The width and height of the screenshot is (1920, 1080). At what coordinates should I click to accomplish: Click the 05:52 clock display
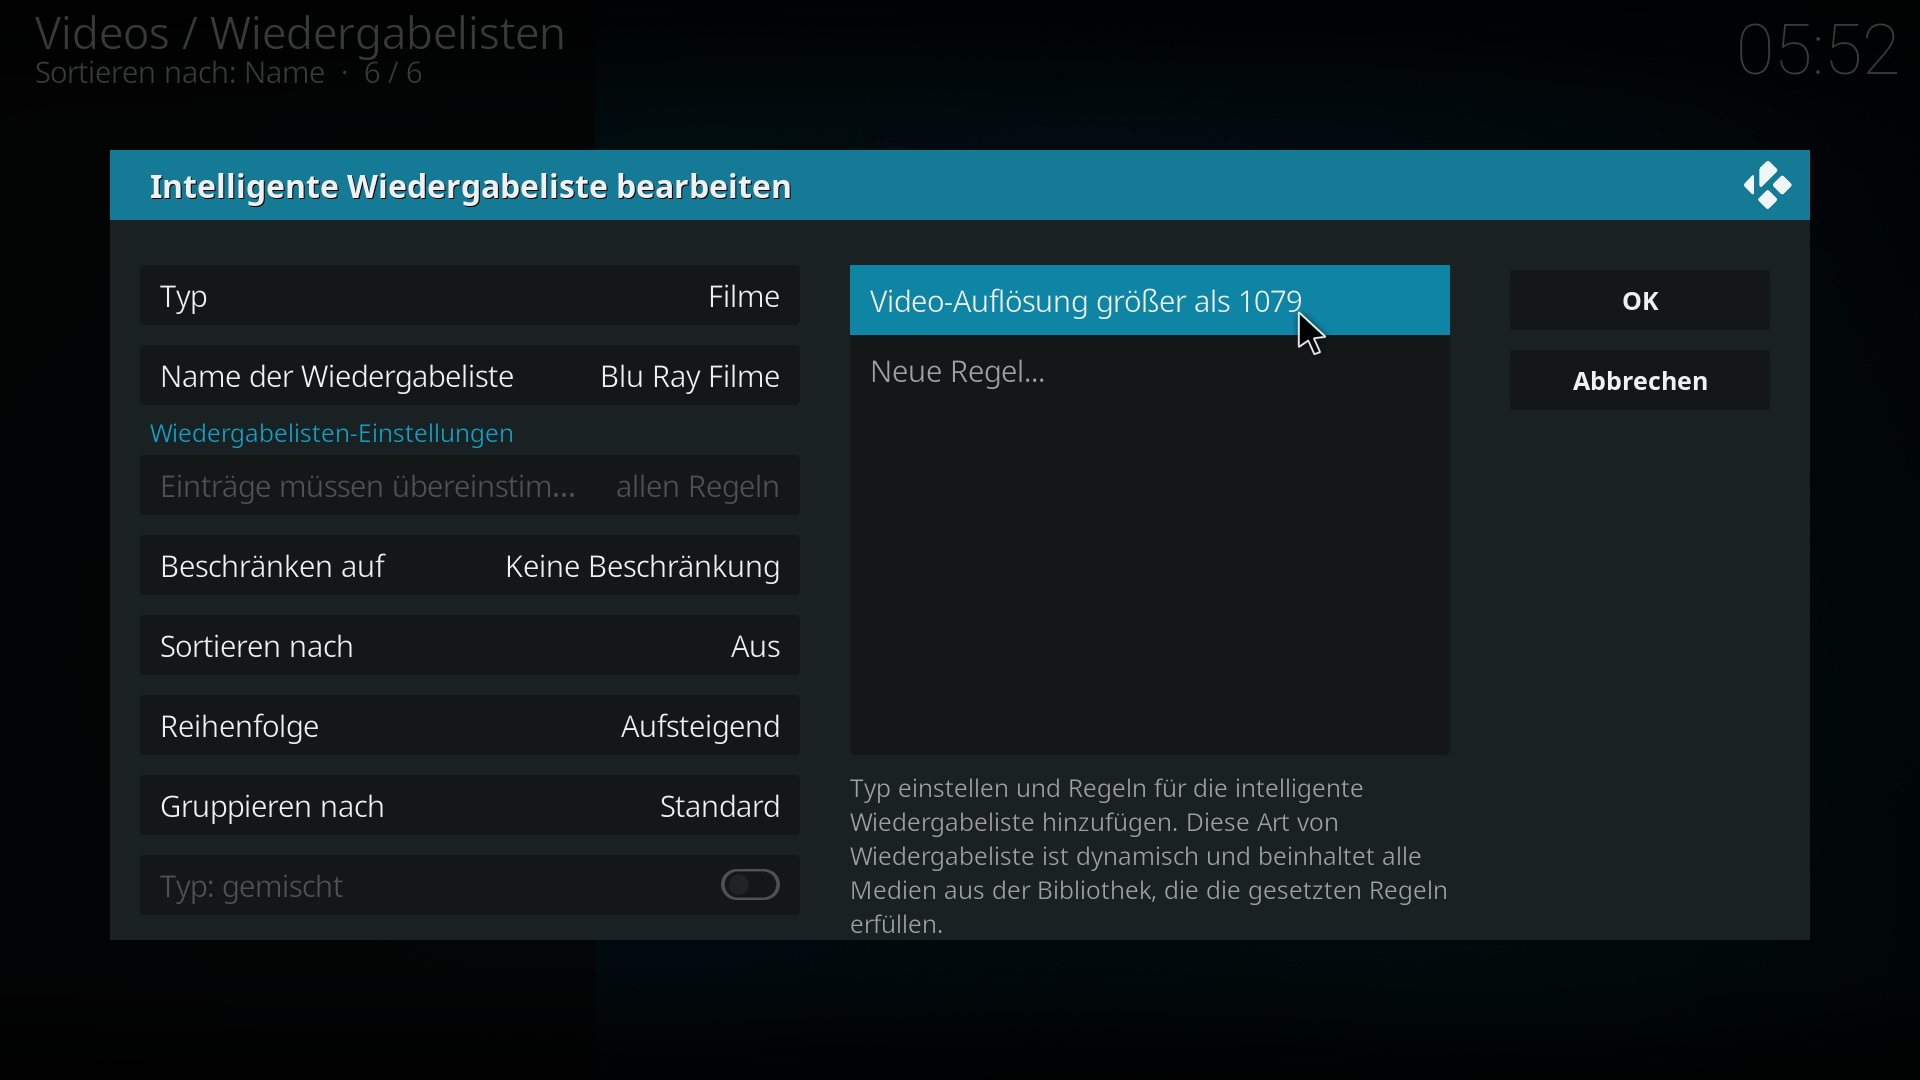pyautogui.click(x=1817, y=49)
